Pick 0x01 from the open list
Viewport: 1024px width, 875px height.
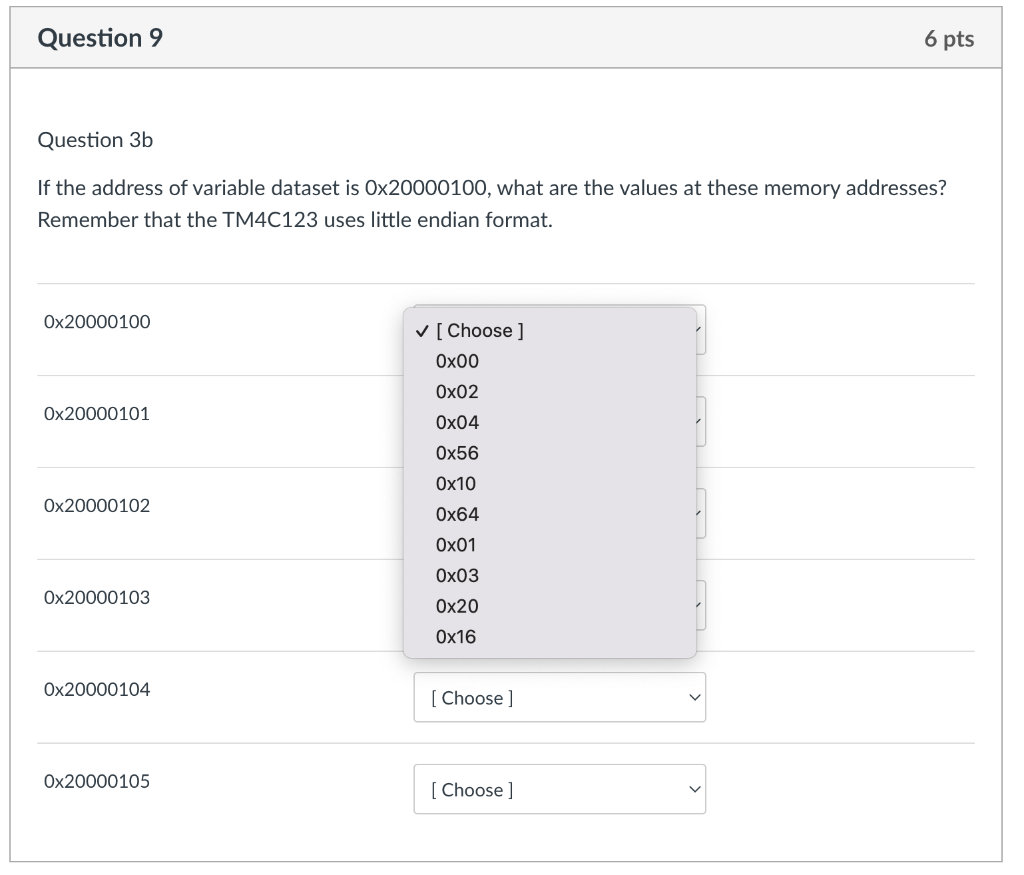[457, 545]
